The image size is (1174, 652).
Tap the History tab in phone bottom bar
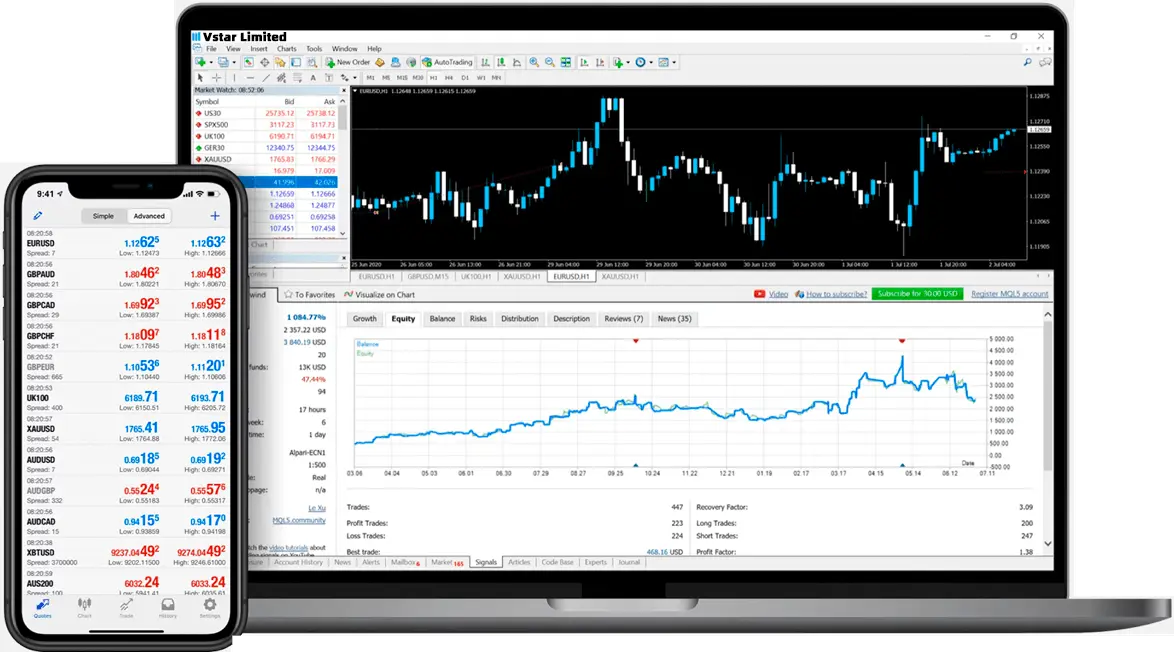click(x=168, y=607)
